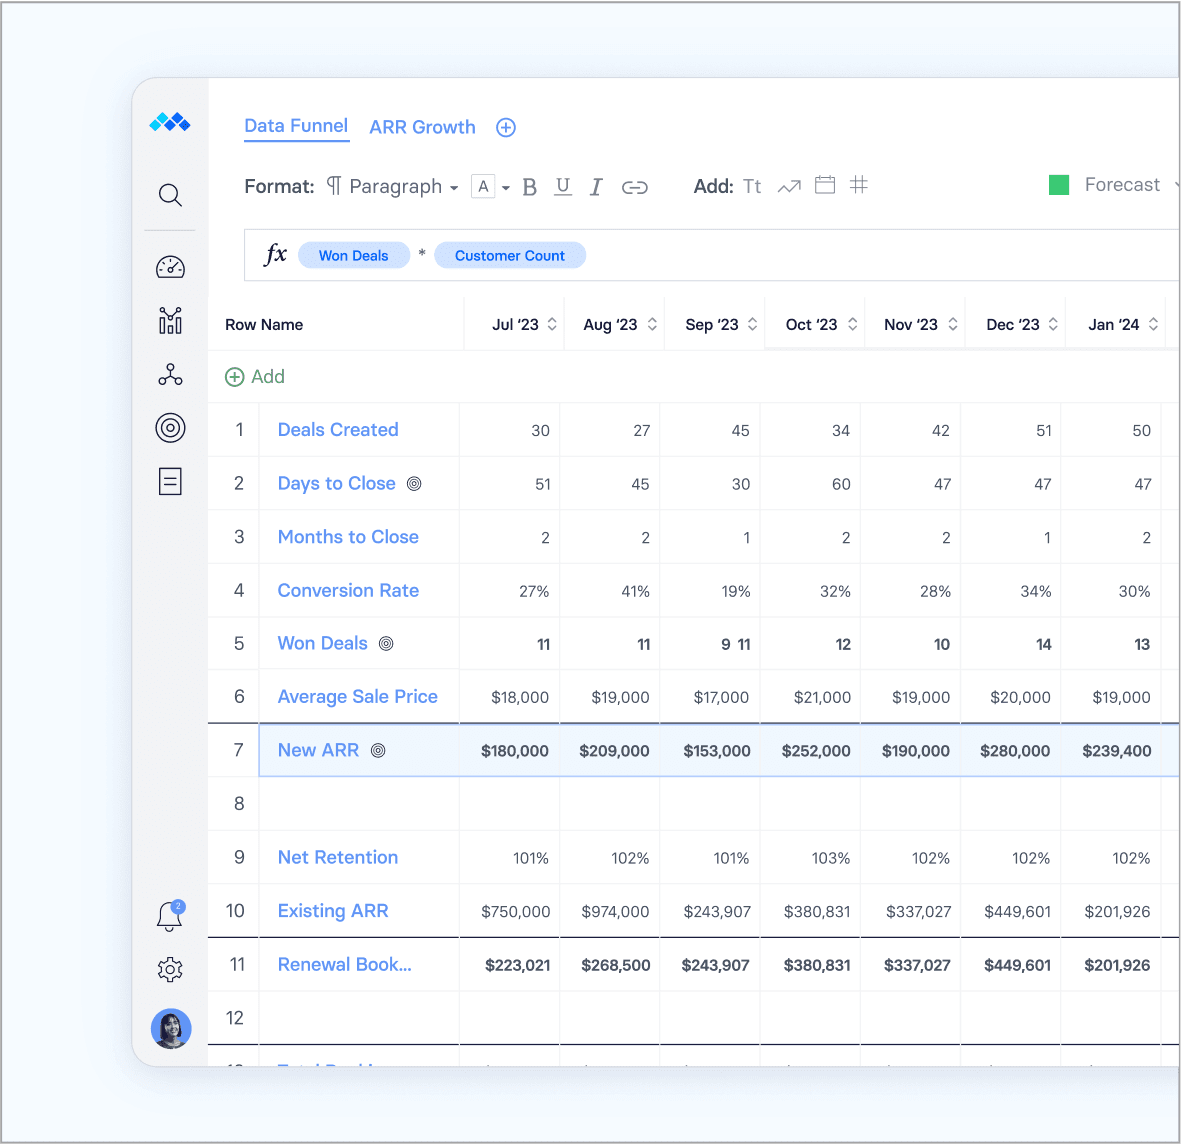The width and height of the screenshot is (1181, 1144).
Task: Click target icon next to Days to Close
Action: [x=414, y=484]
